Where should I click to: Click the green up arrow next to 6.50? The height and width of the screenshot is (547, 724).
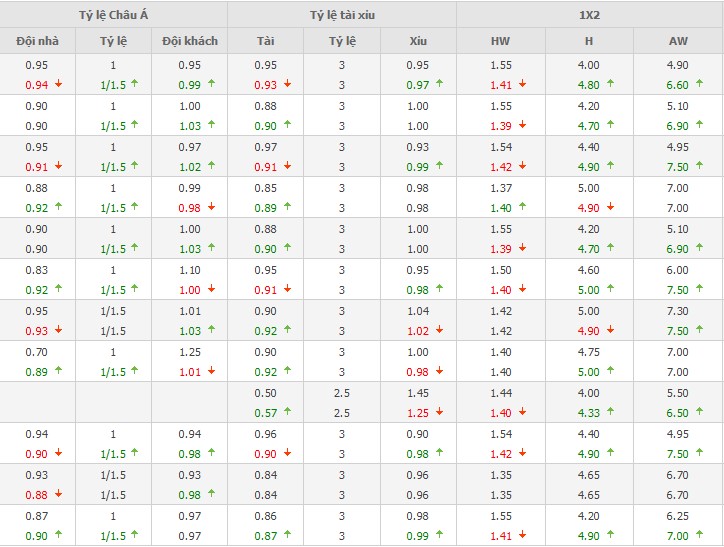[696, 413]
